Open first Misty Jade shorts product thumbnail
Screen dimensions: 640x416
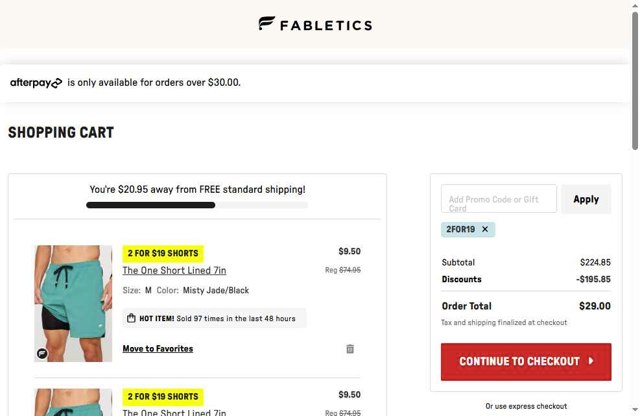click(73, 302)
